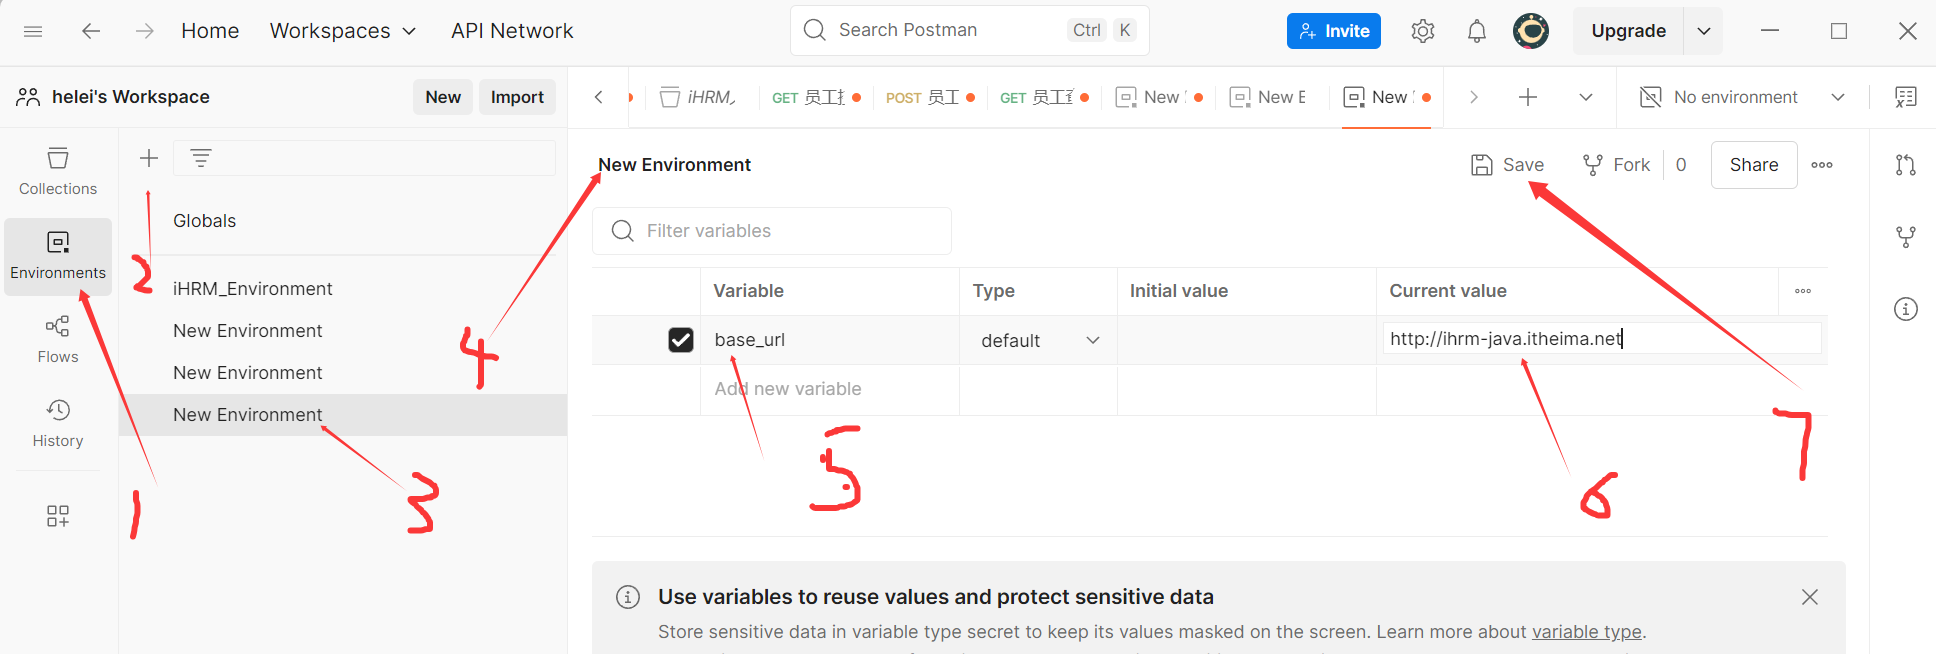Save the environment with Save icon
The image size is (1936, 654).
pos(1507,165)
